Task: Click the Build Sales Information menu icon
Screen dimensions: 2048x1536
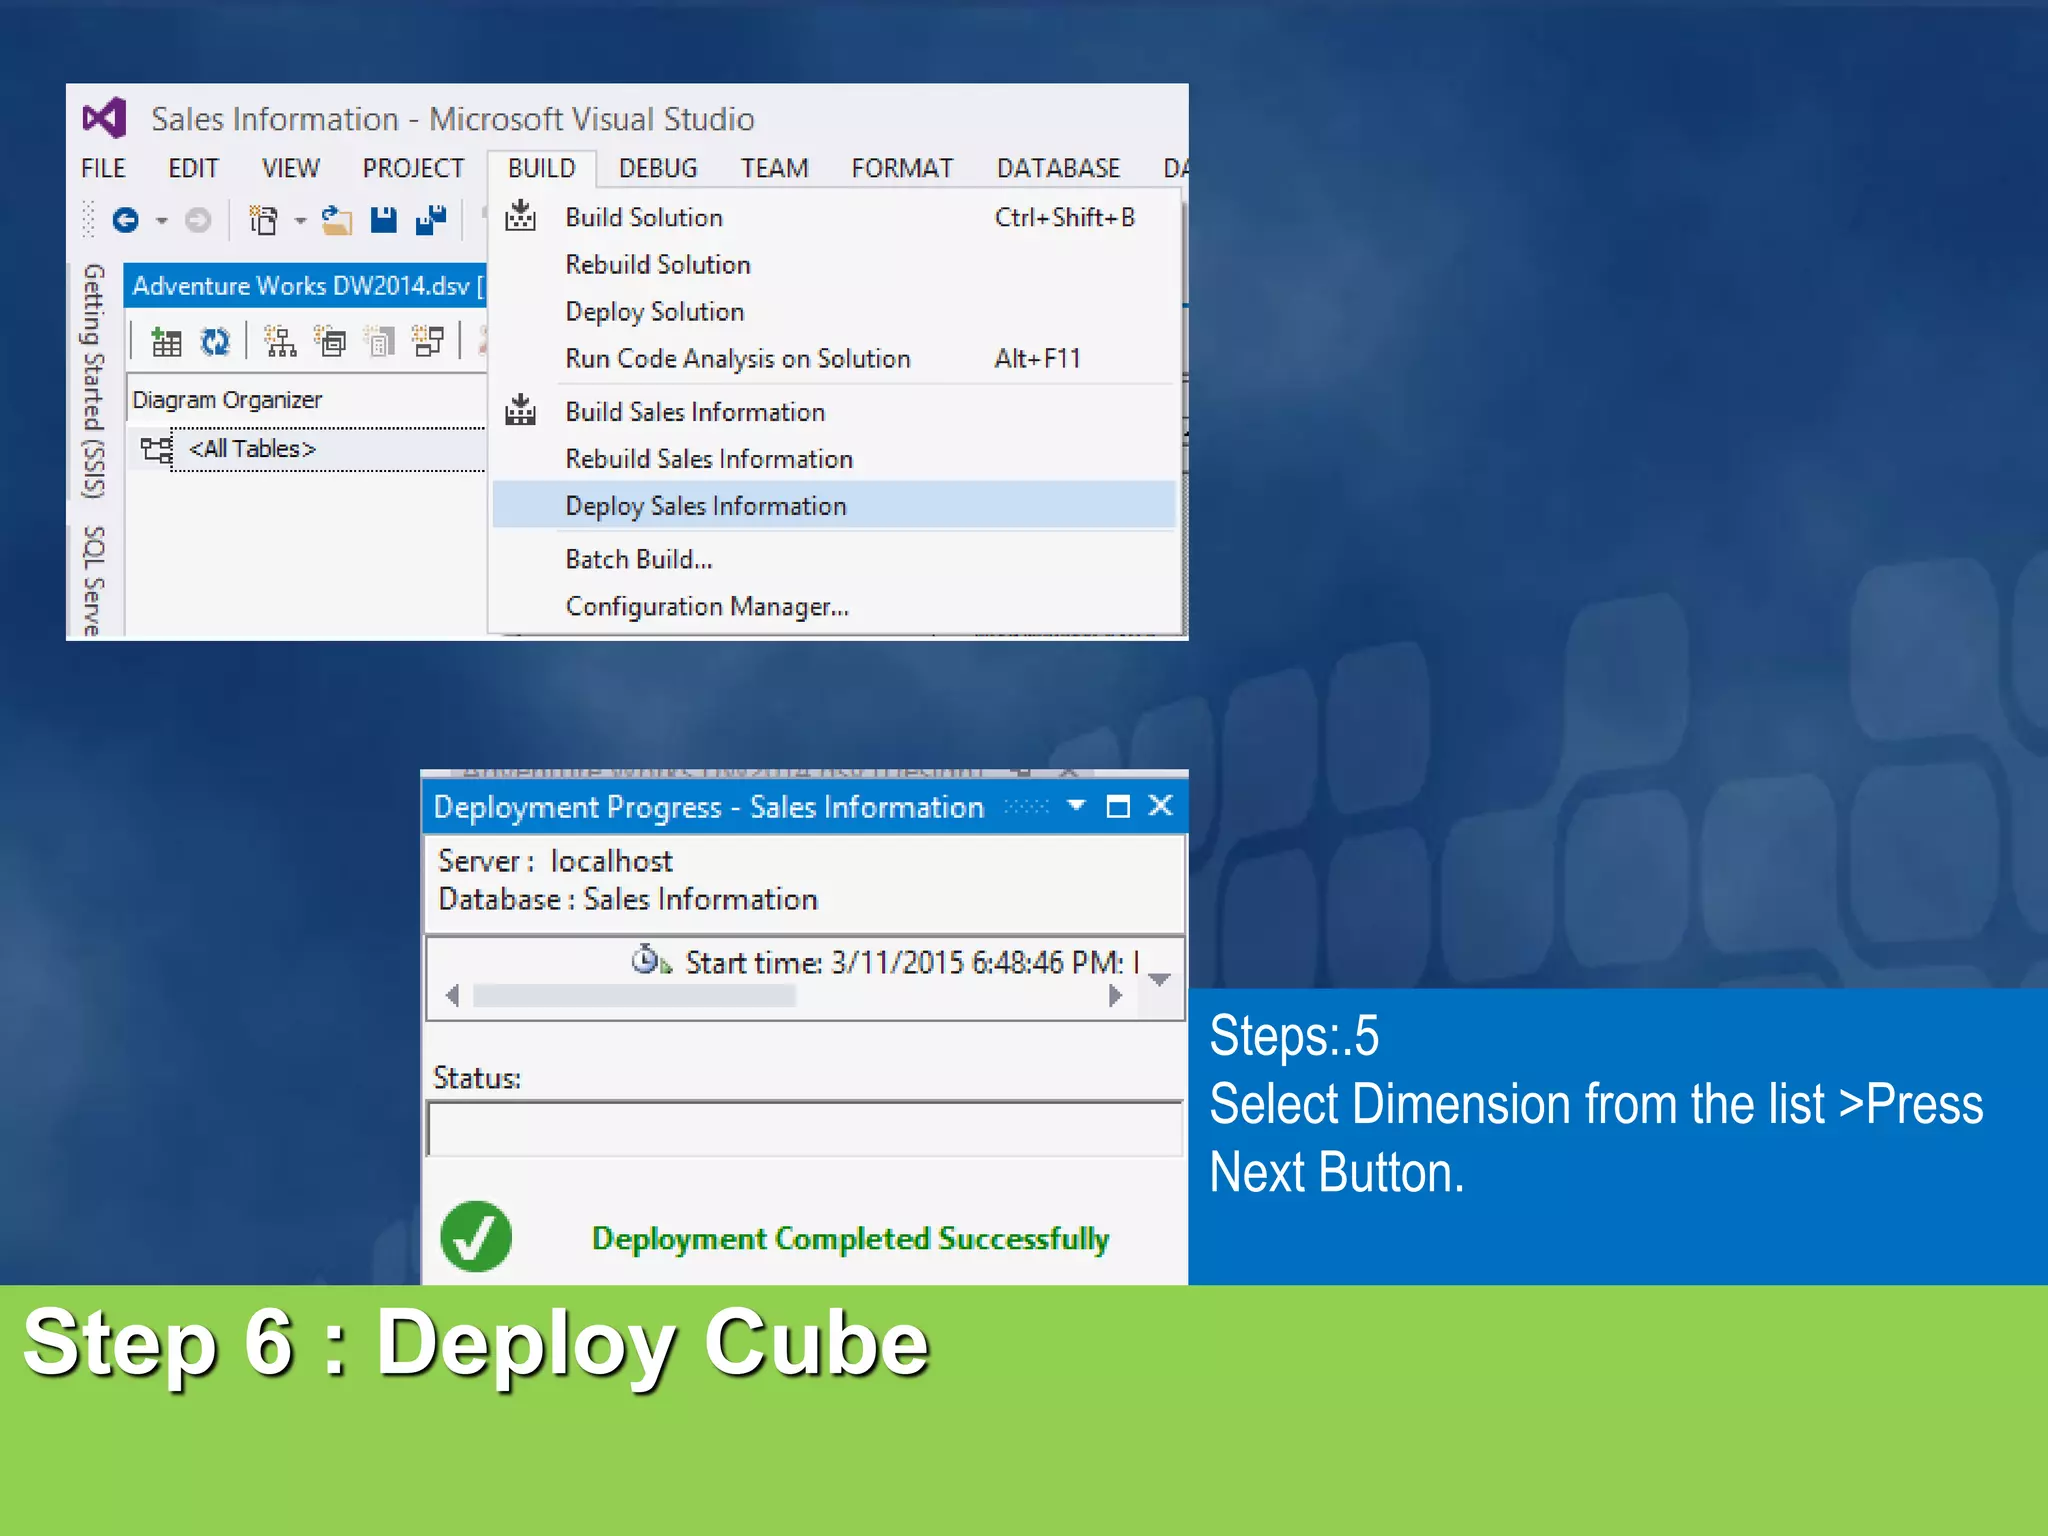Action: pos(520,410)
